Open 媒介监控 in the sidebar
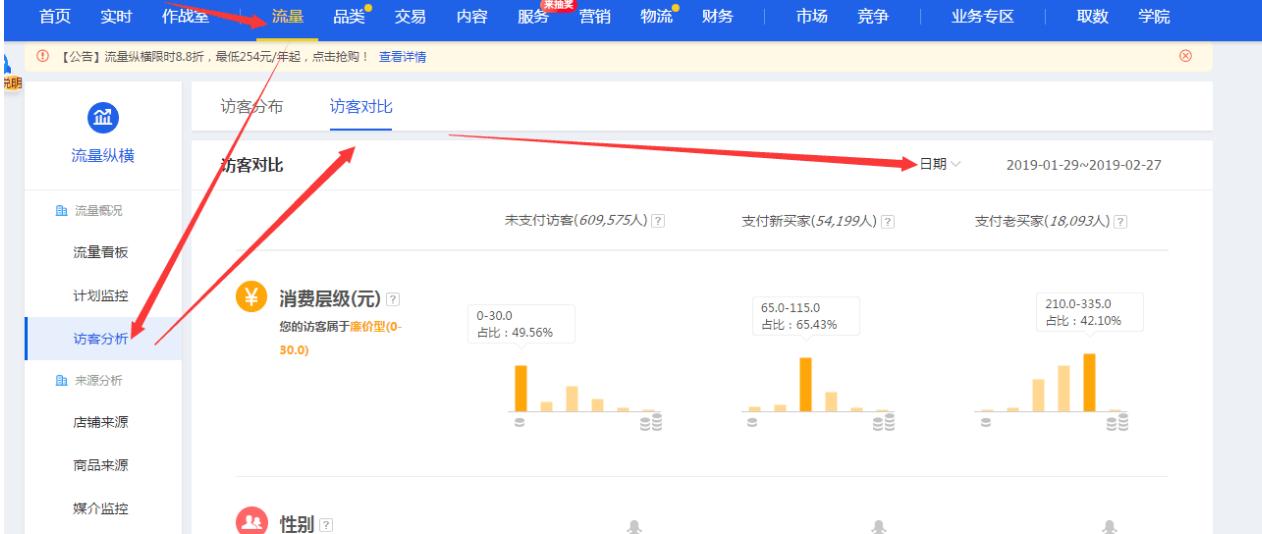 (101, 511)
